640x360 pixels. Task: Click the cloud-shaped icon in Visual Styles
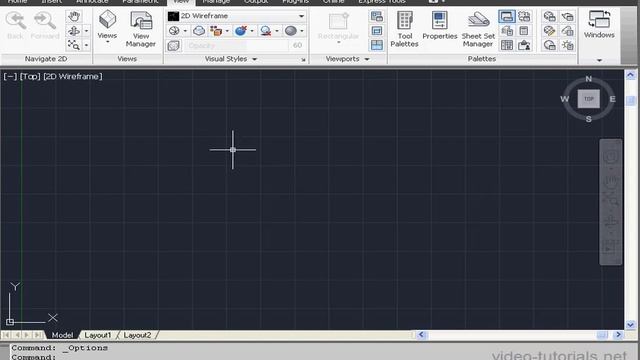(x=199, y=31)
